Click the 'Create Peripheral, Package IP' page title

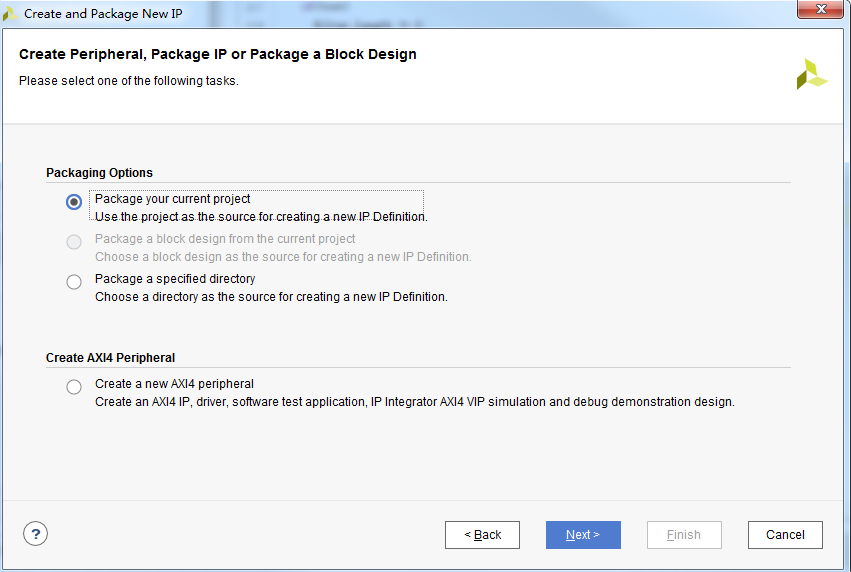pyautogui.click(x=218, y=54)
